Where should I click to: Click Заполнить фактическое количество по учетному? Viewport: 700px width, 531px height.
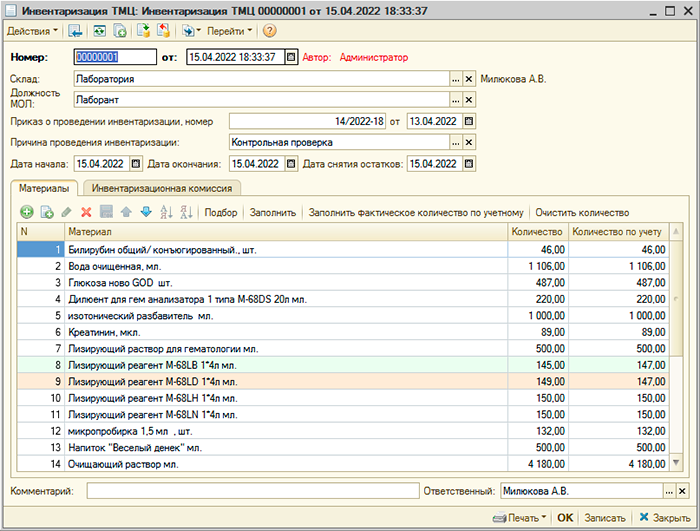416,212
